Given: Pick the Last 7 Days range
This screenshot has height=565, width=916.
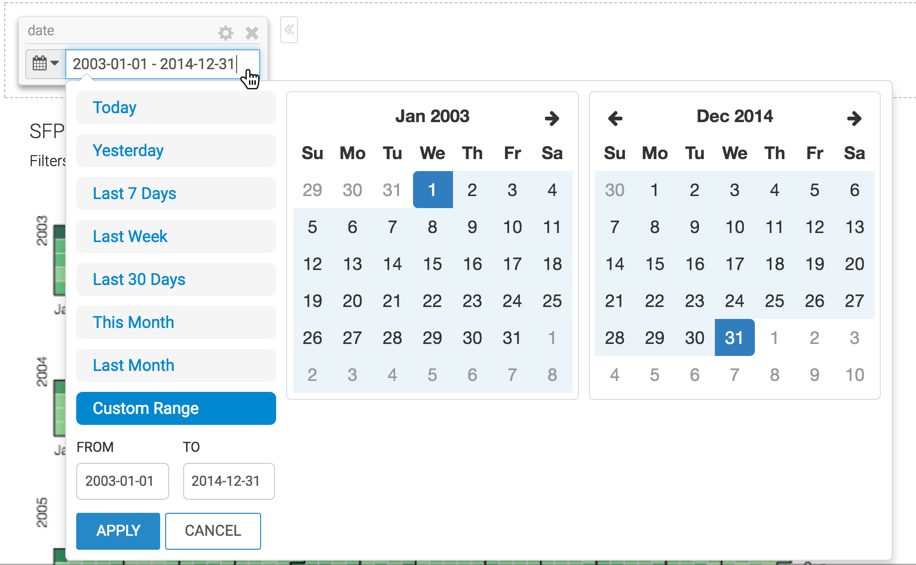Looking at the screenshot, I should click(x=175, y=194).
